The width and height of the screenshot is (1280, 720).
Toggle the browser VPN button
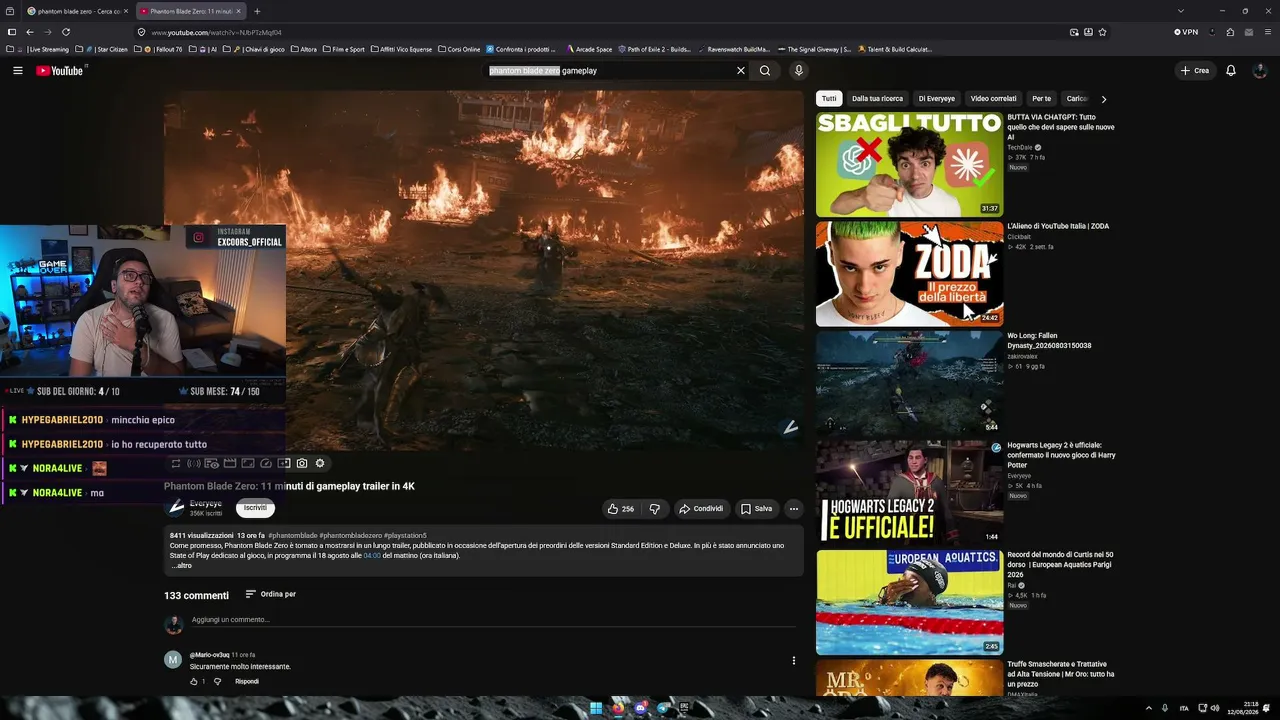1186,32
